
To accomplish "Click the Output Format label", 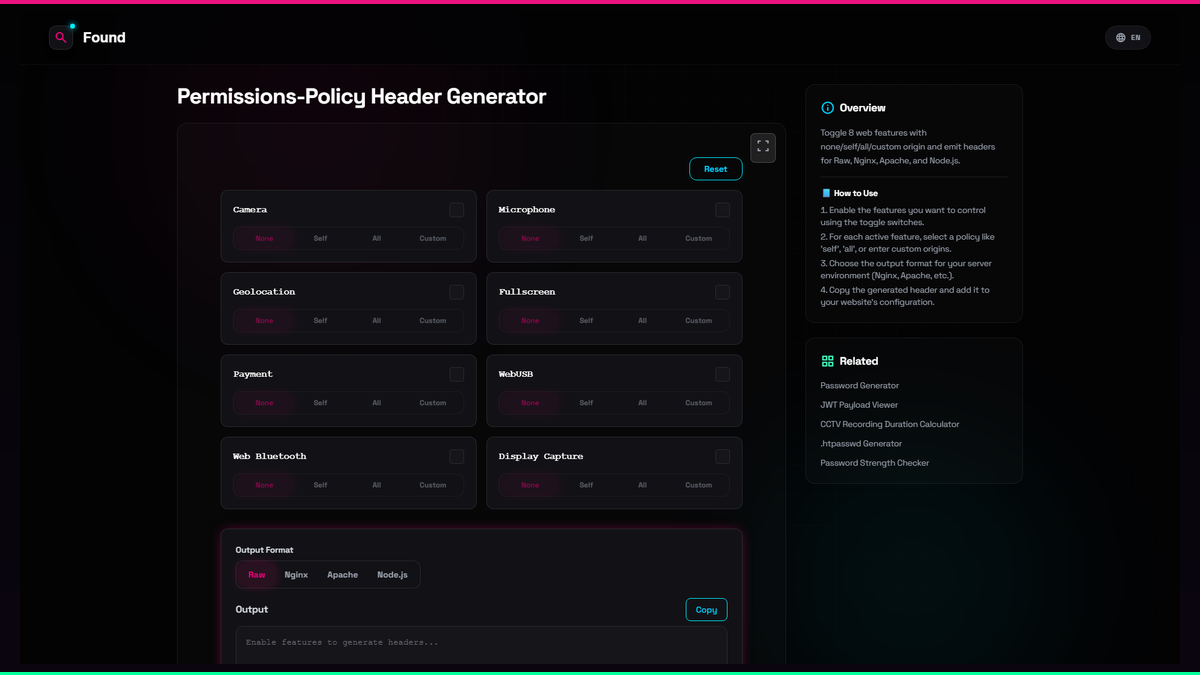I will pyautogui.click(x=265, y=550).
